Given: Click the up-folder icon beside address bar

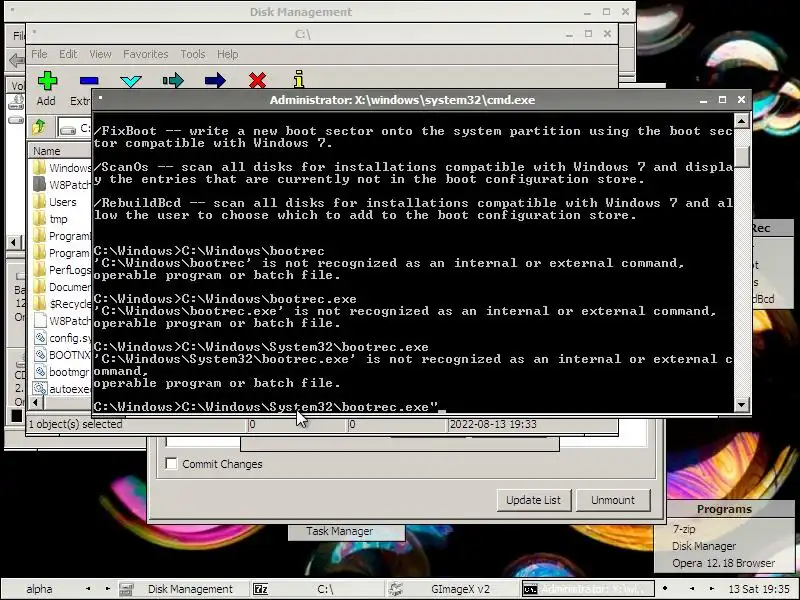Looking at the screenshot, I should [39, 126].
